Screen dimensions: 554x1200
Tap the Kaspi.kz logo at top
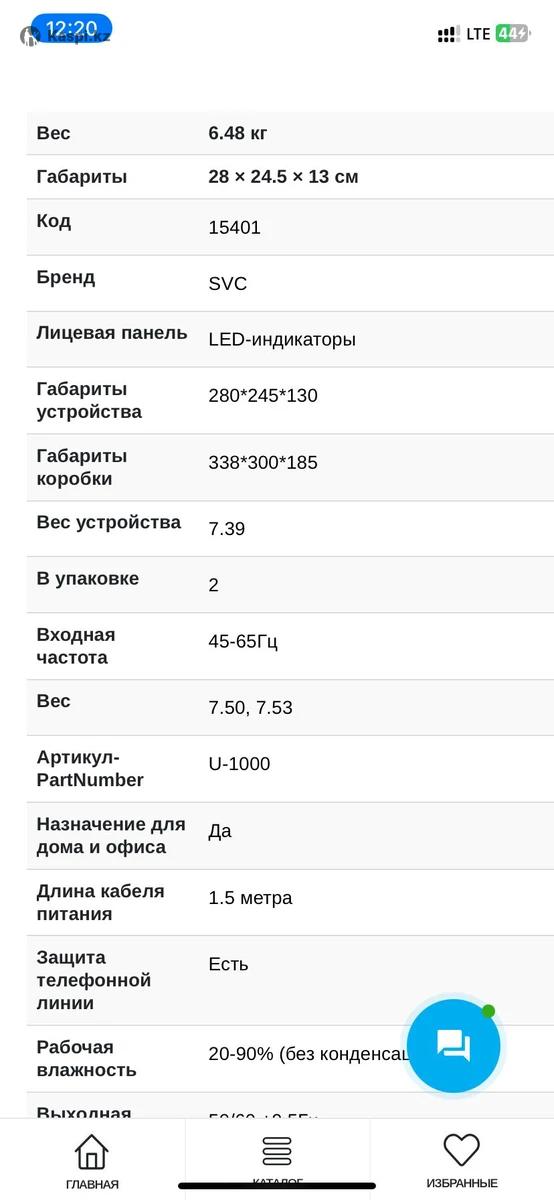[66, 36]
